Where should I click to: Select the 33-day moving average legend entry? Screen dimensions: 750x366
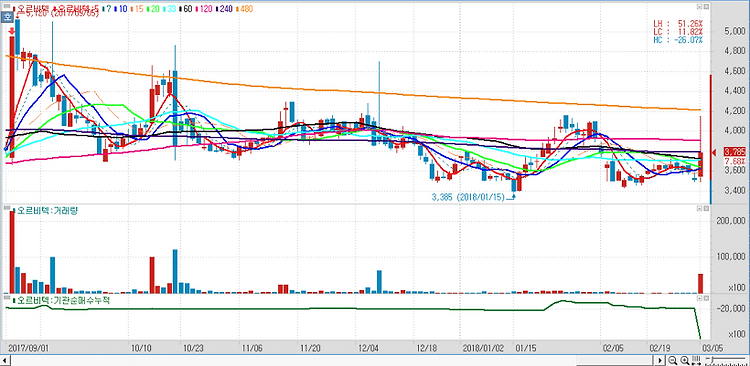[170, 9]
